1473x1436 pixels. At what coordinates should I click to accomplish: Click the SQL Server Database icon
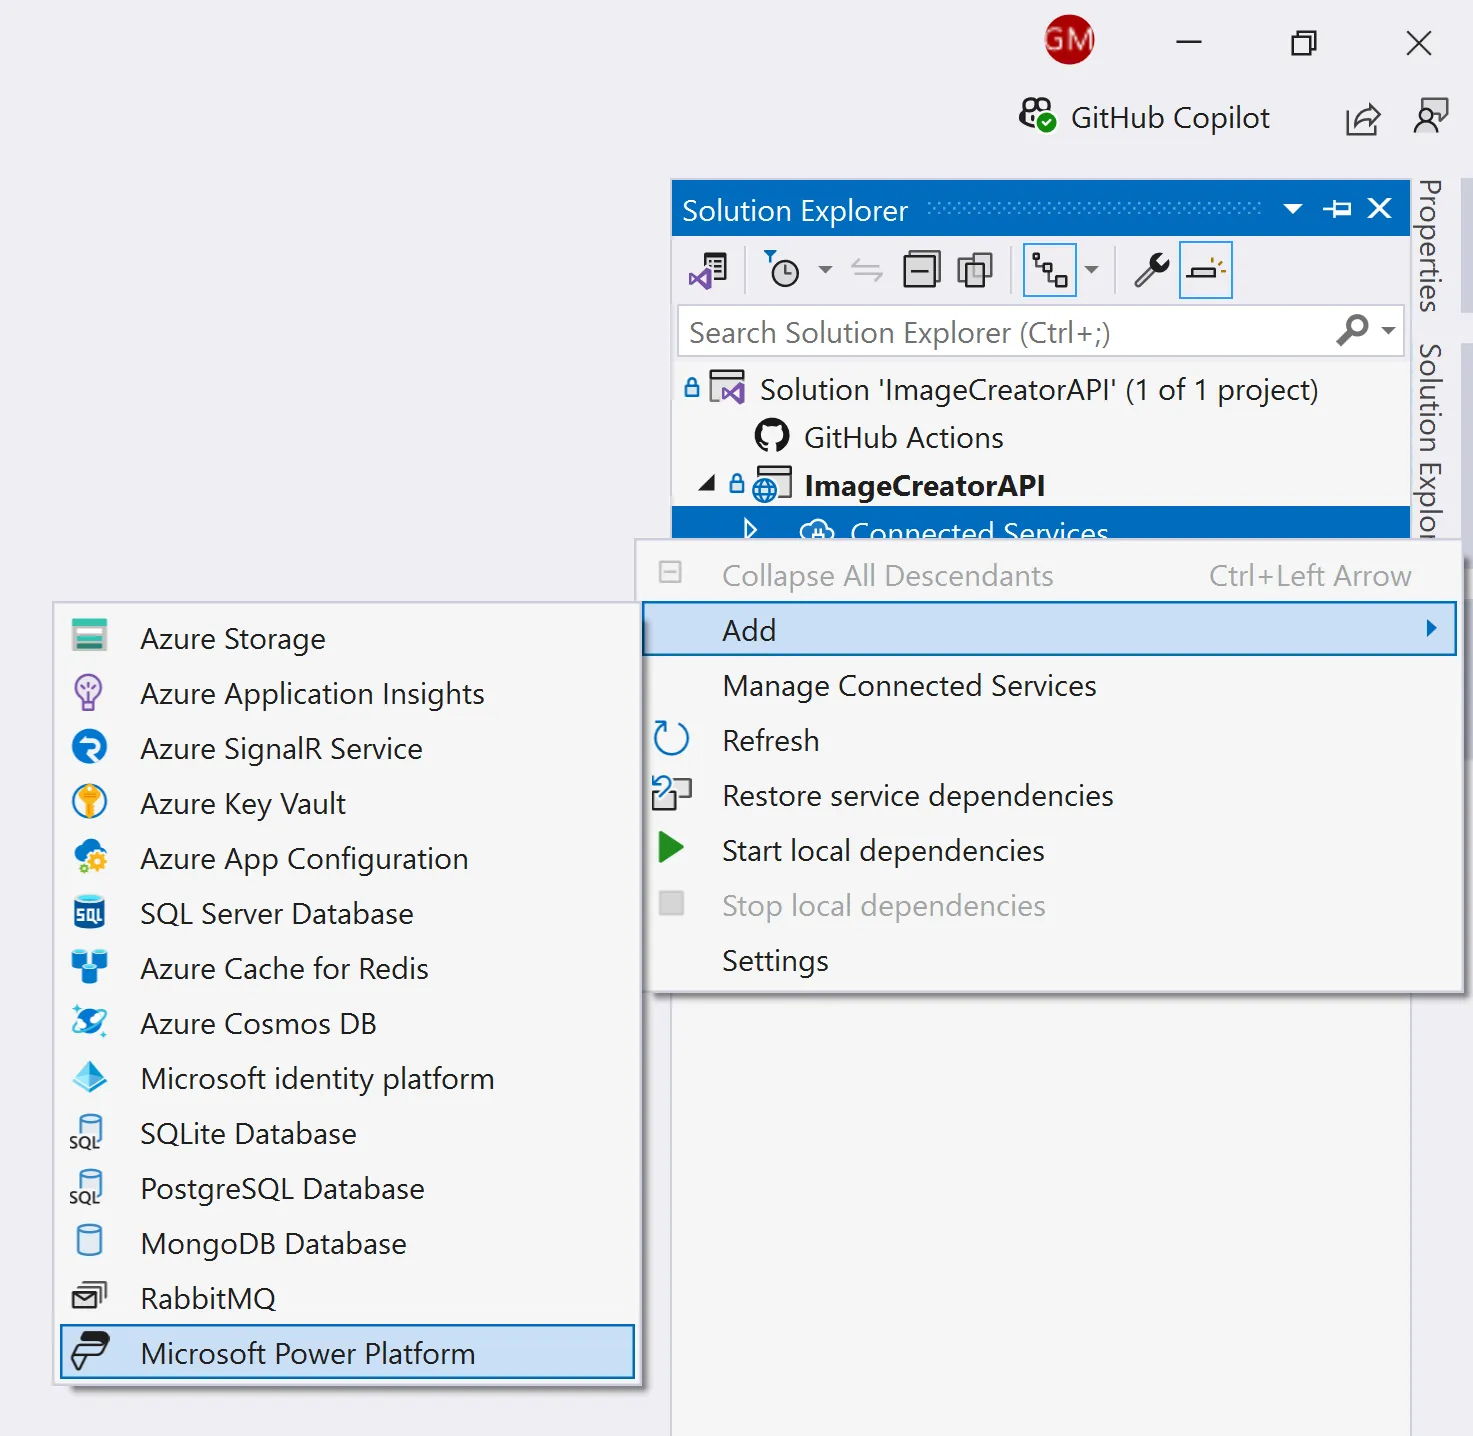(x=90, y=912)
